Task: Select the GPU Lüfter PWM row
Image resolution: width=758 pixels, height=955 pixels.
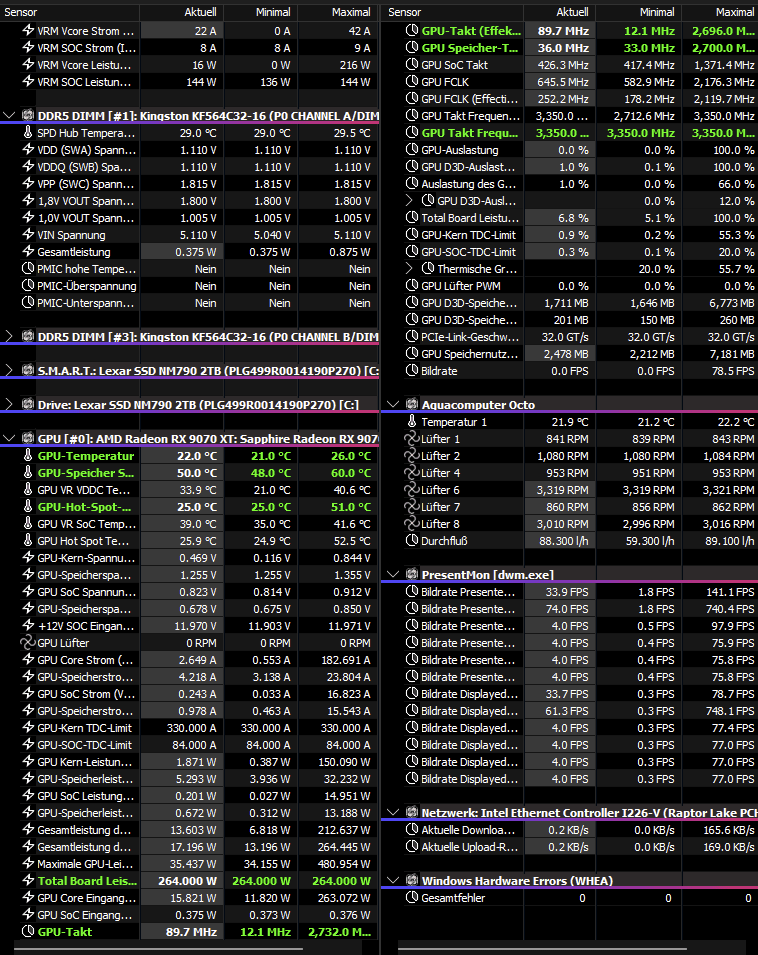Action: click(570, 286)
